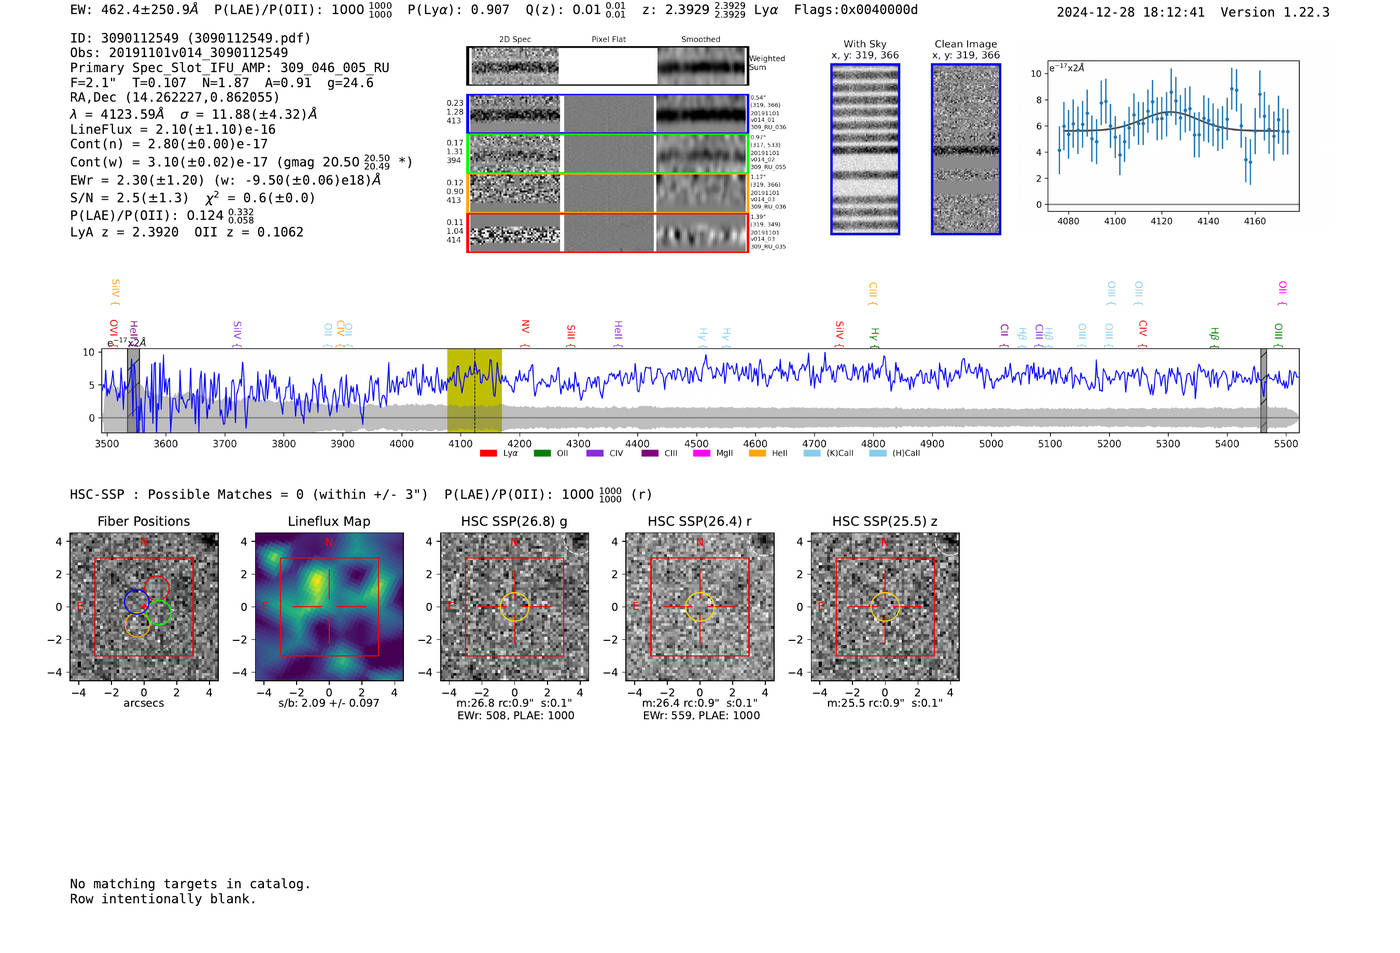
Task: Click the orange fiber circle in Fiber Positions
Action: pos(138,624)
